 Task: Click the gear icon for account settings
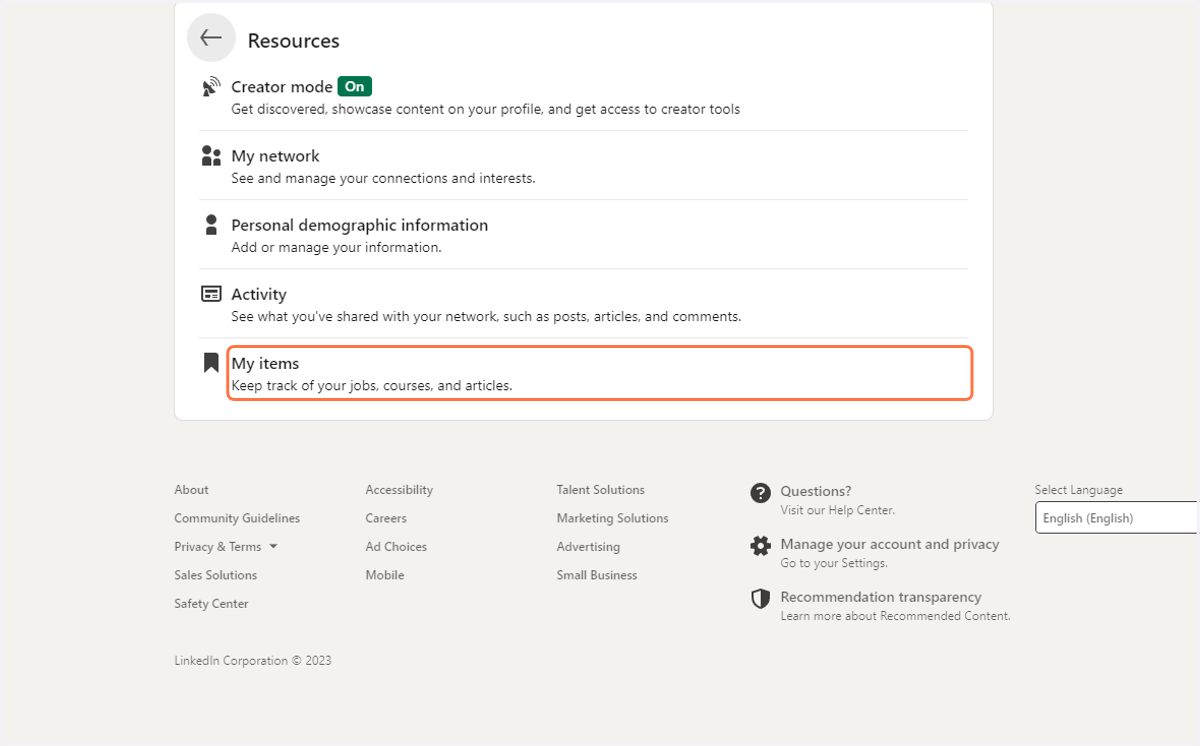tap(761, 546)
